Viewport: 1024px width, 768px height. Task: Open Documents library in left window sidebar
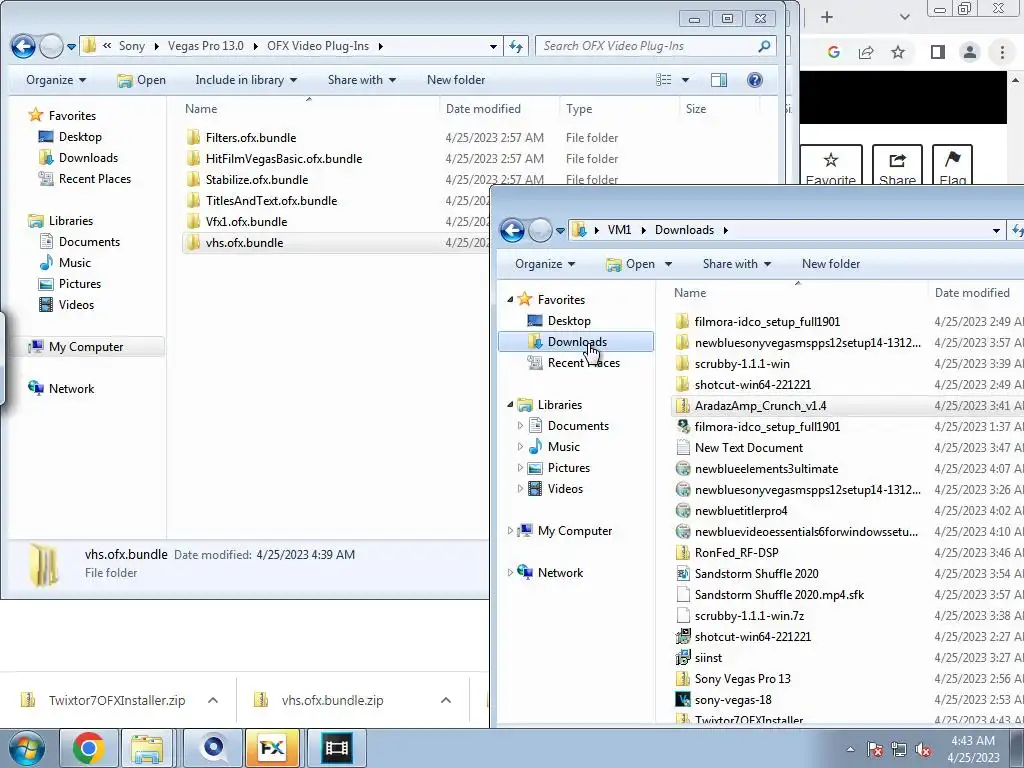pos(89,242)
